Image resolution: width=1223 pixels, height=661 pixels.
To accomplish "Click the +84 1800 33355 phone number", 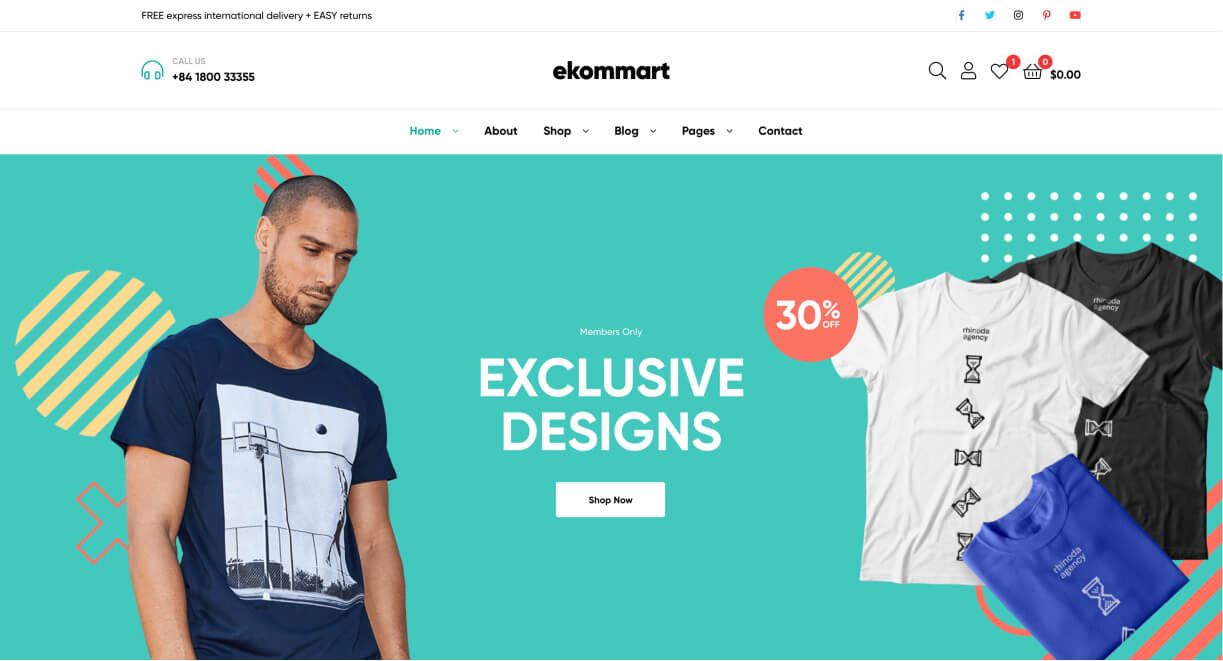I will 213,77.
